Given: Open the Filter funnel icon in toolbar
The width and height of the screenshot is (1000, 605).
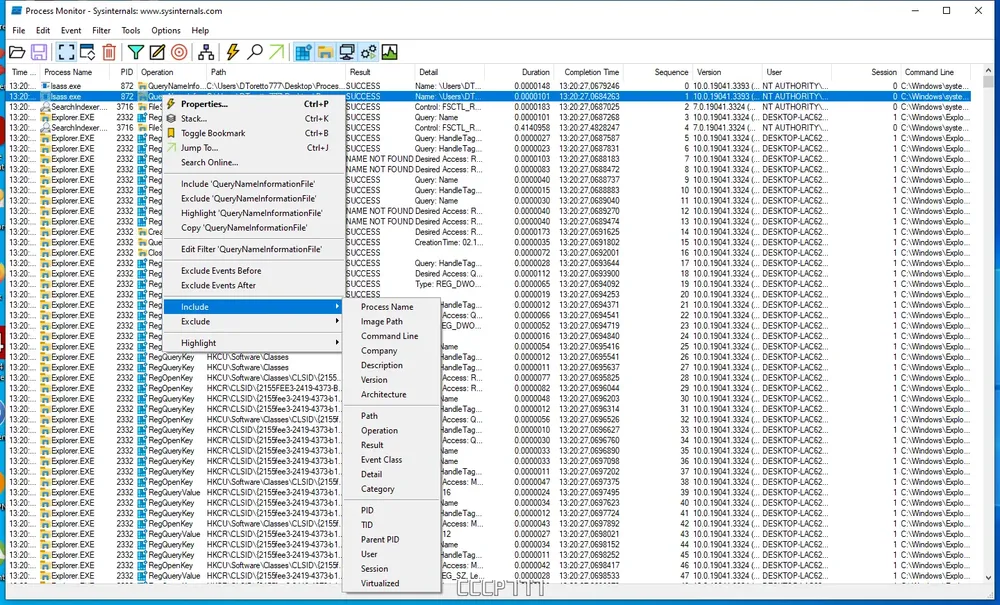Looking at the screenshot, I should (136, 52).
